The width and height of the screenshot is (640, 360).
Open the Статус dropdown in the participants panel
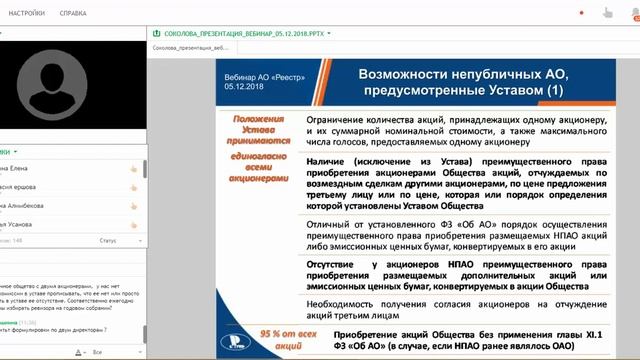(x=120, y=241)
